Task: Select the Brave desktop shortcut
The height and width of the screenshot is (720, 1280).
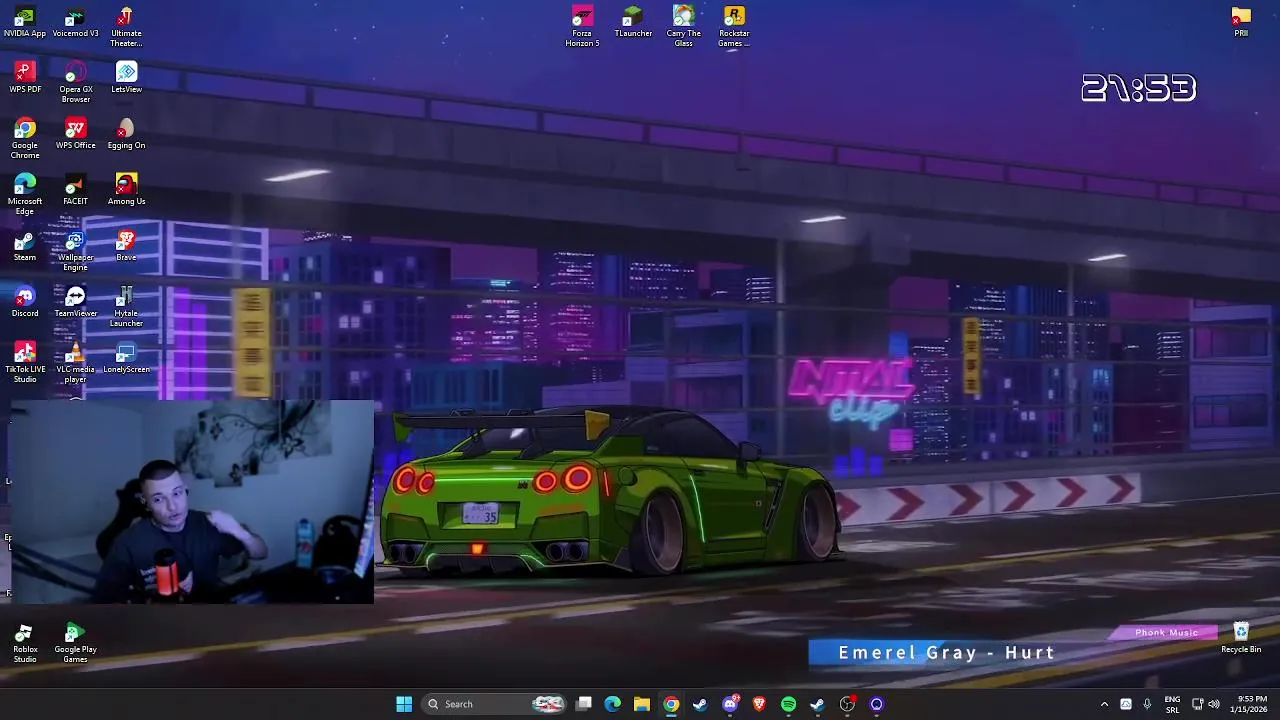Action: pos(126,246)
